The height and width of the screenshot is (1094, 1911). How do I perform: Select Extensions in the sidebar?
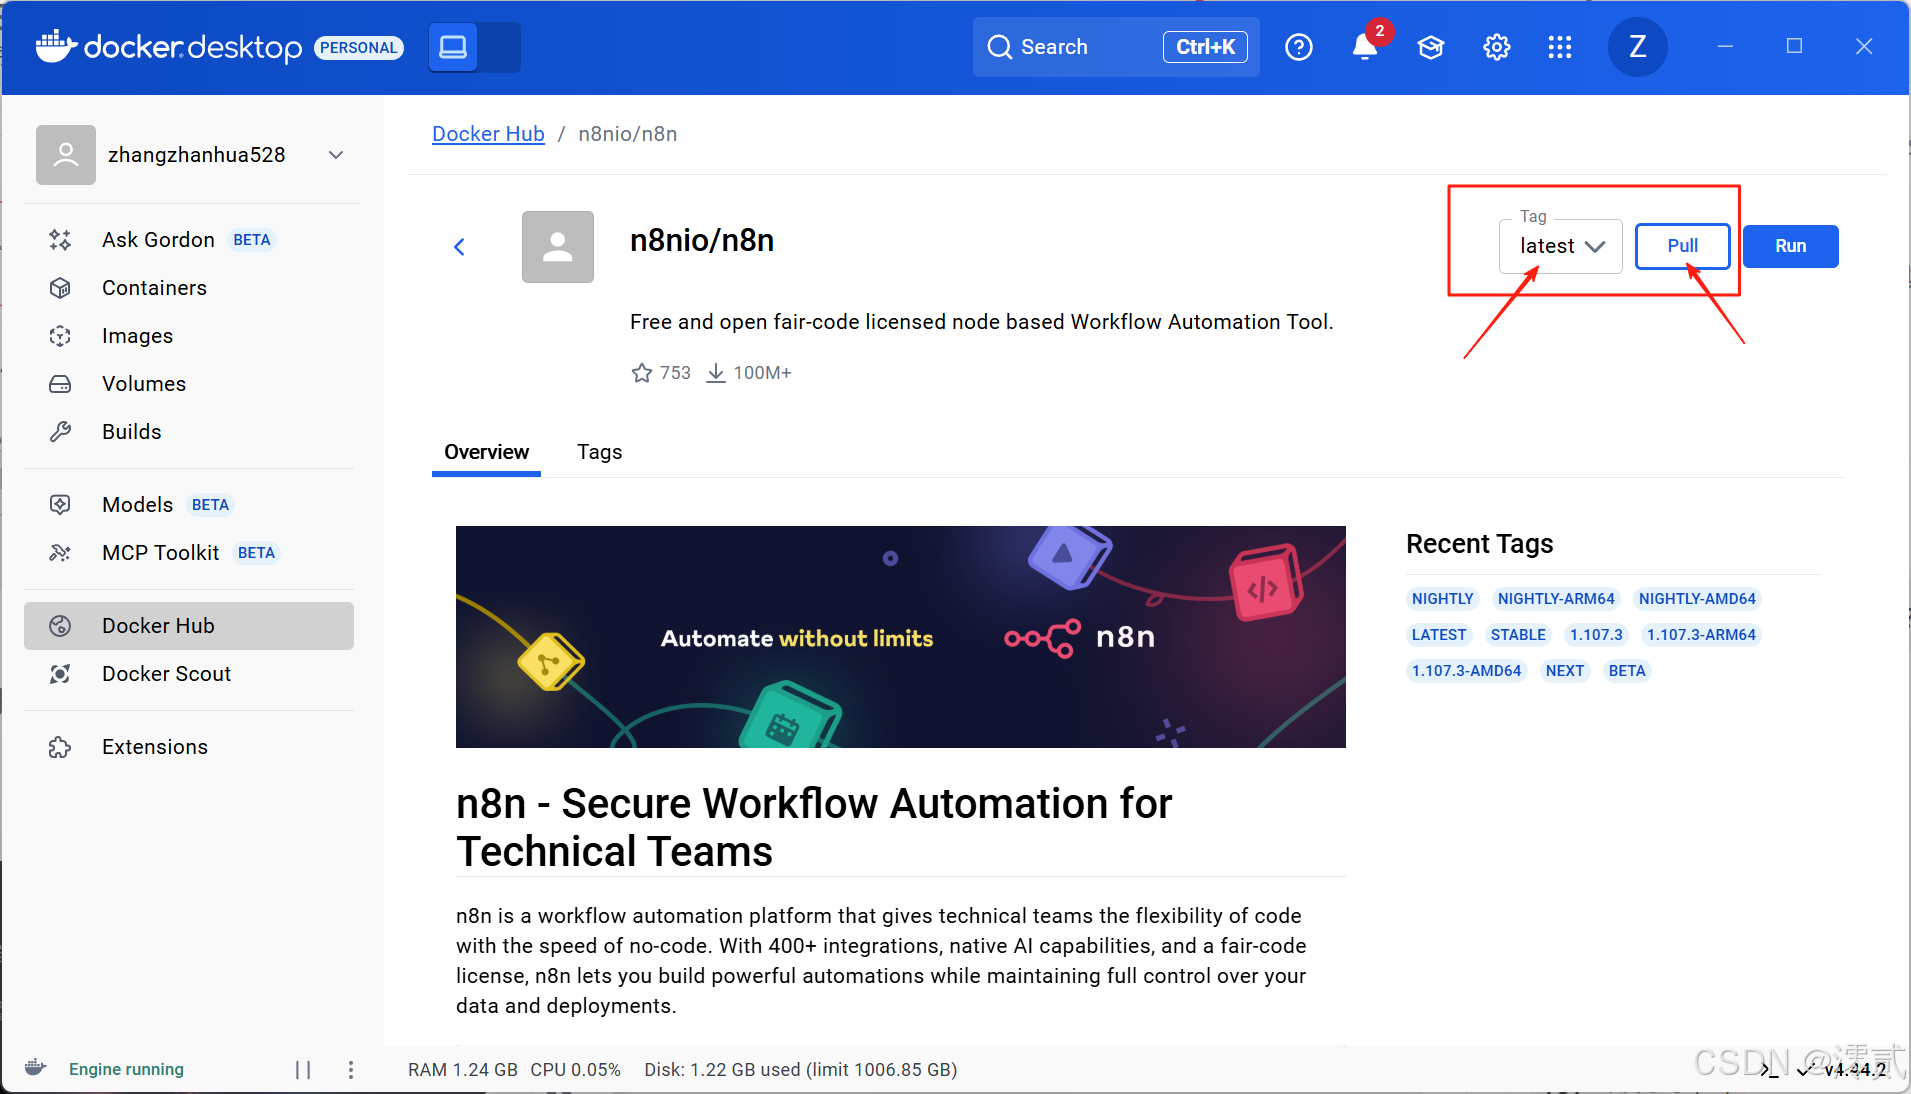tap(189, 747)
